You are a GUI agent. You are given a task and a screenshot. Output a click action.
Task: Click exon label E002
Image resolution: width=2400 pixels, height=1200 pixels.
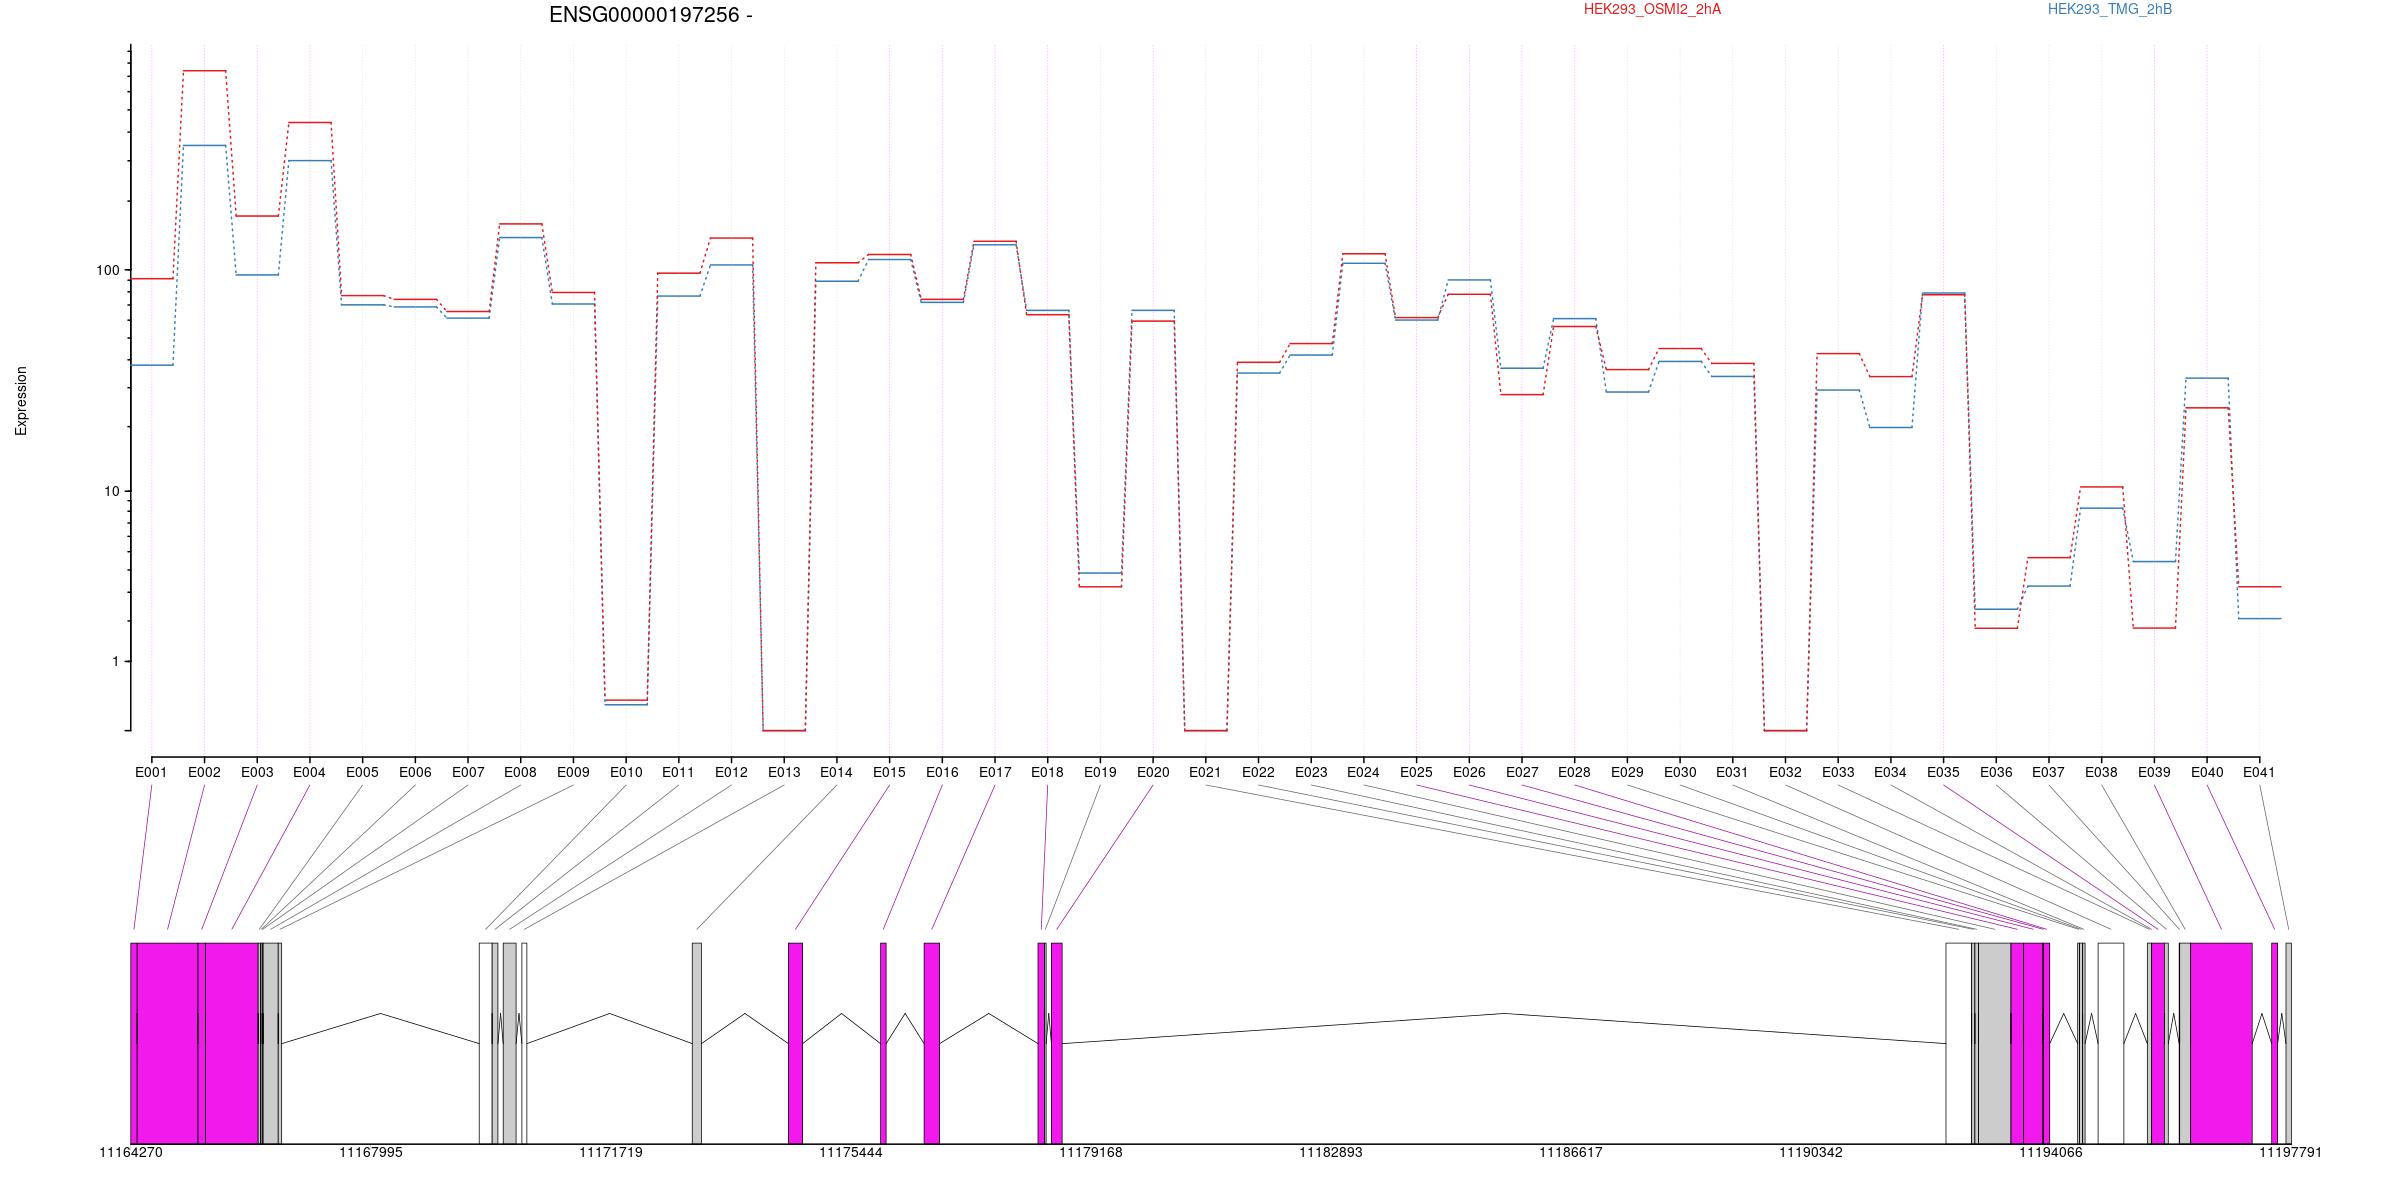(204, 773)
